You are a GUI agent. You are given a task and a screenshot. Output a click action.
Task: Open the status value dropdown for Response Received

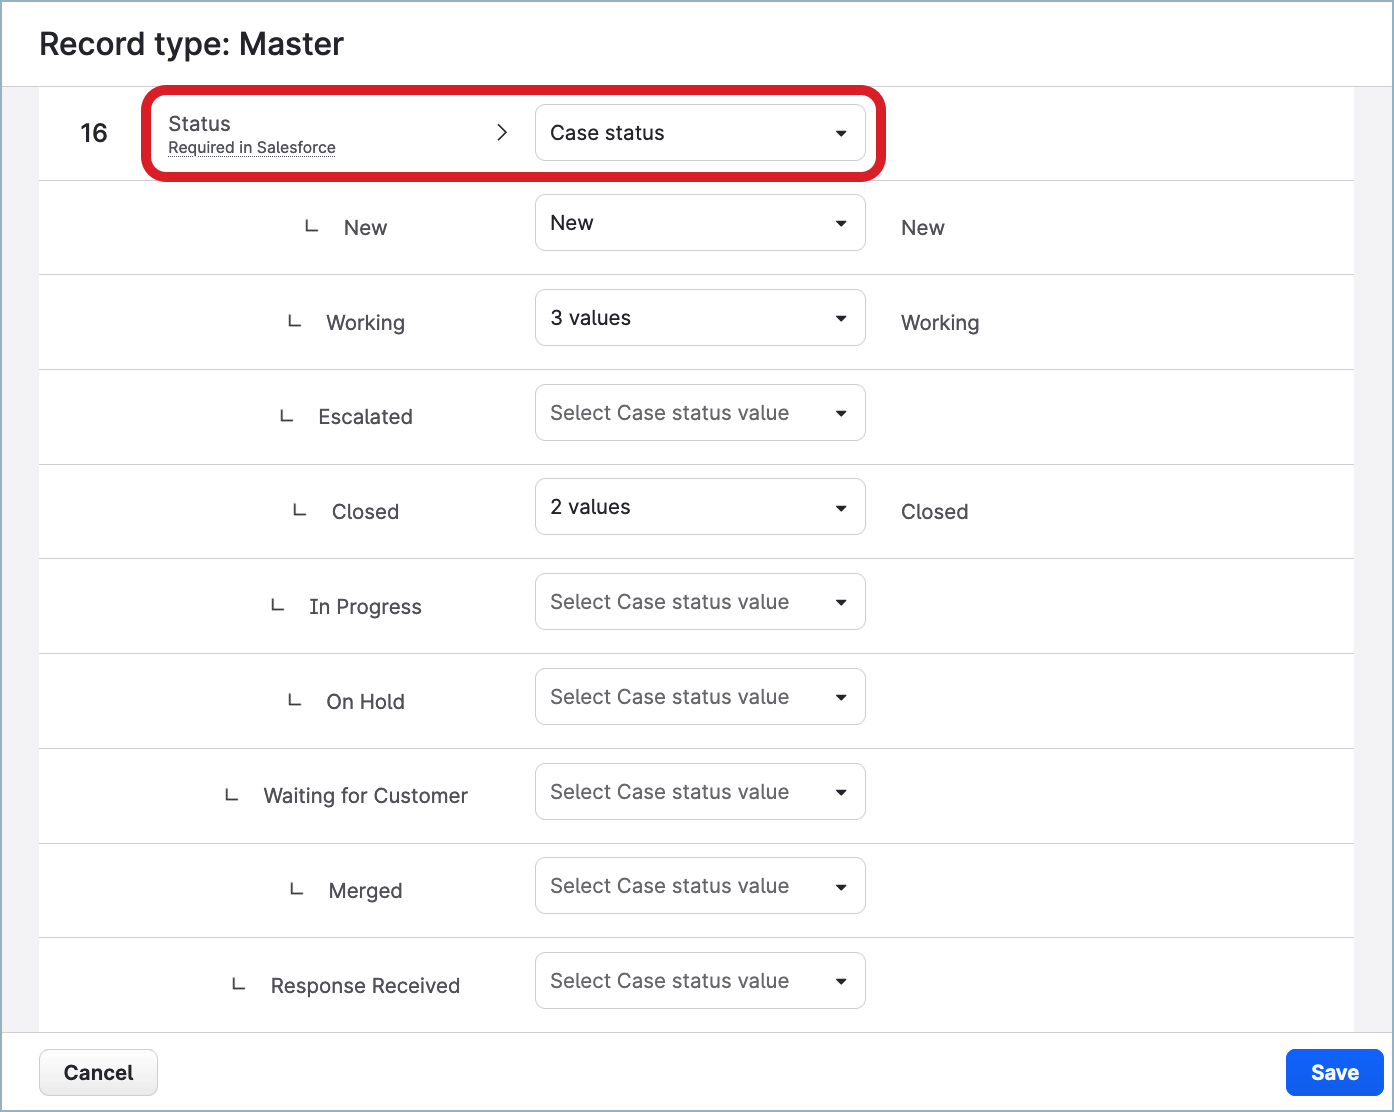(699, 980)
